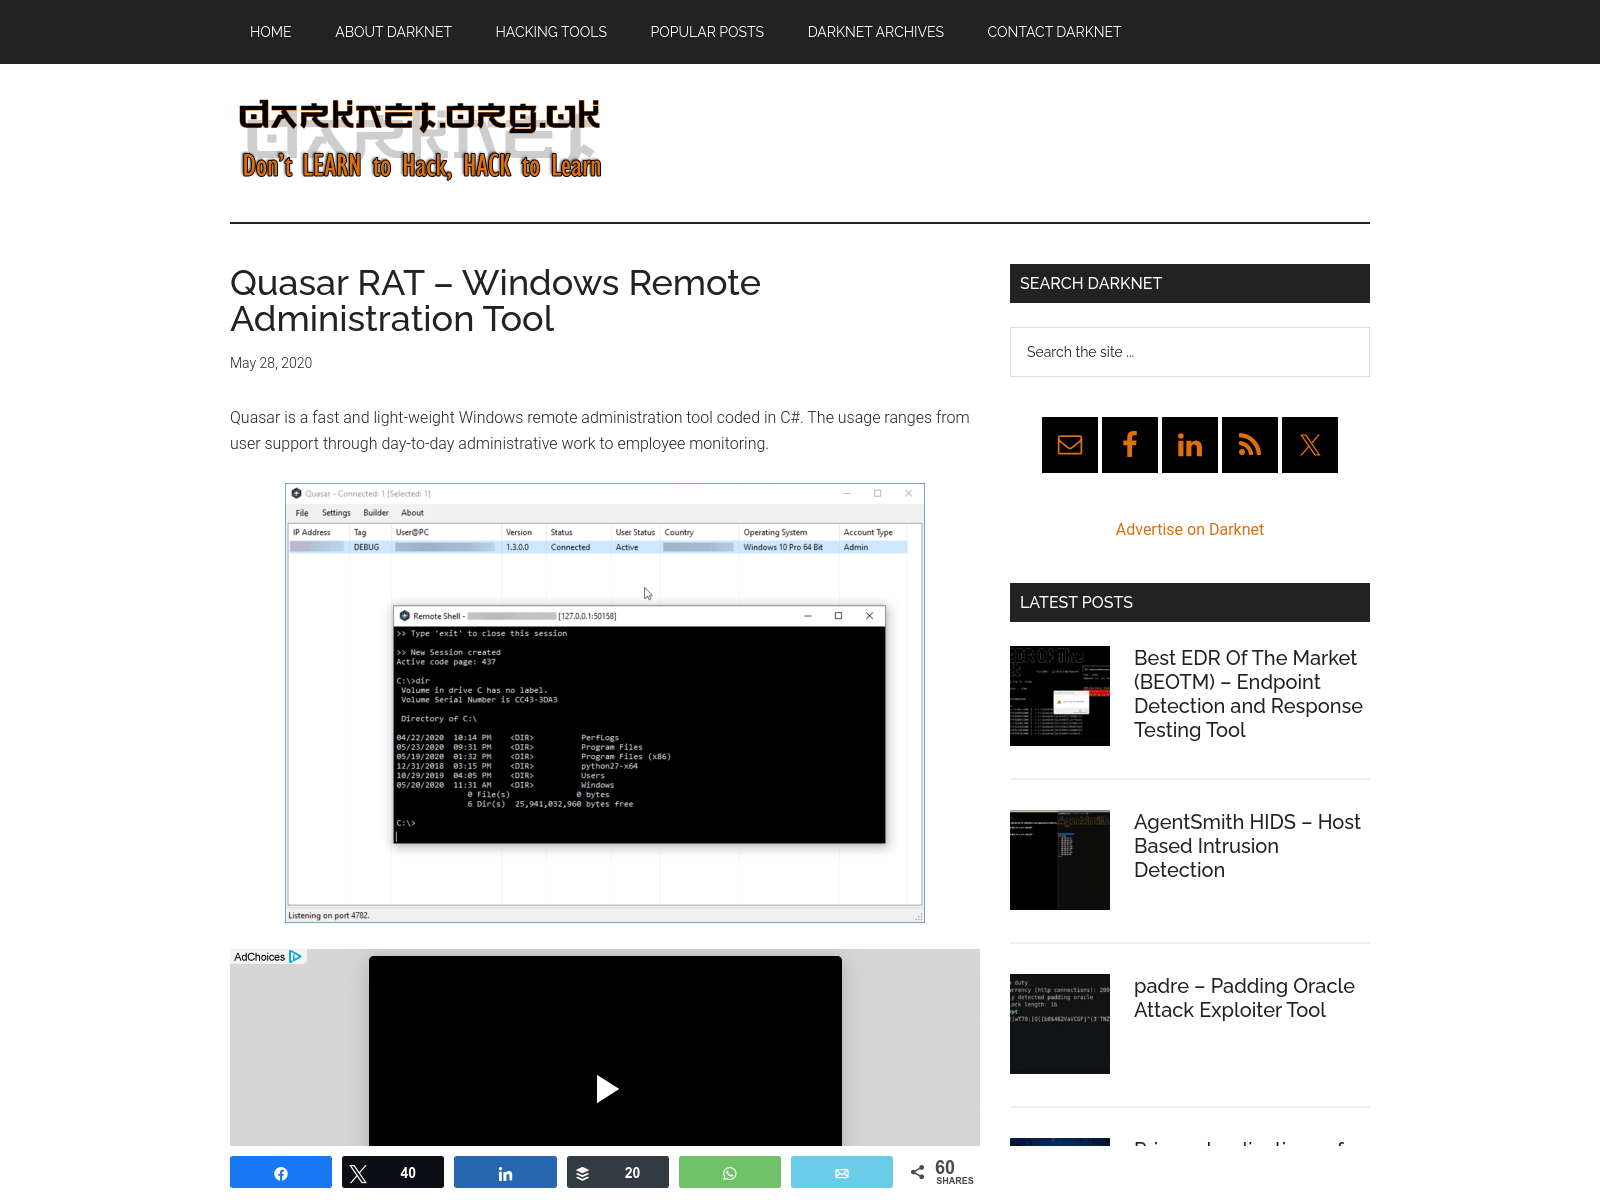Open the RSS feed icon

click(x=1250, y=445)
